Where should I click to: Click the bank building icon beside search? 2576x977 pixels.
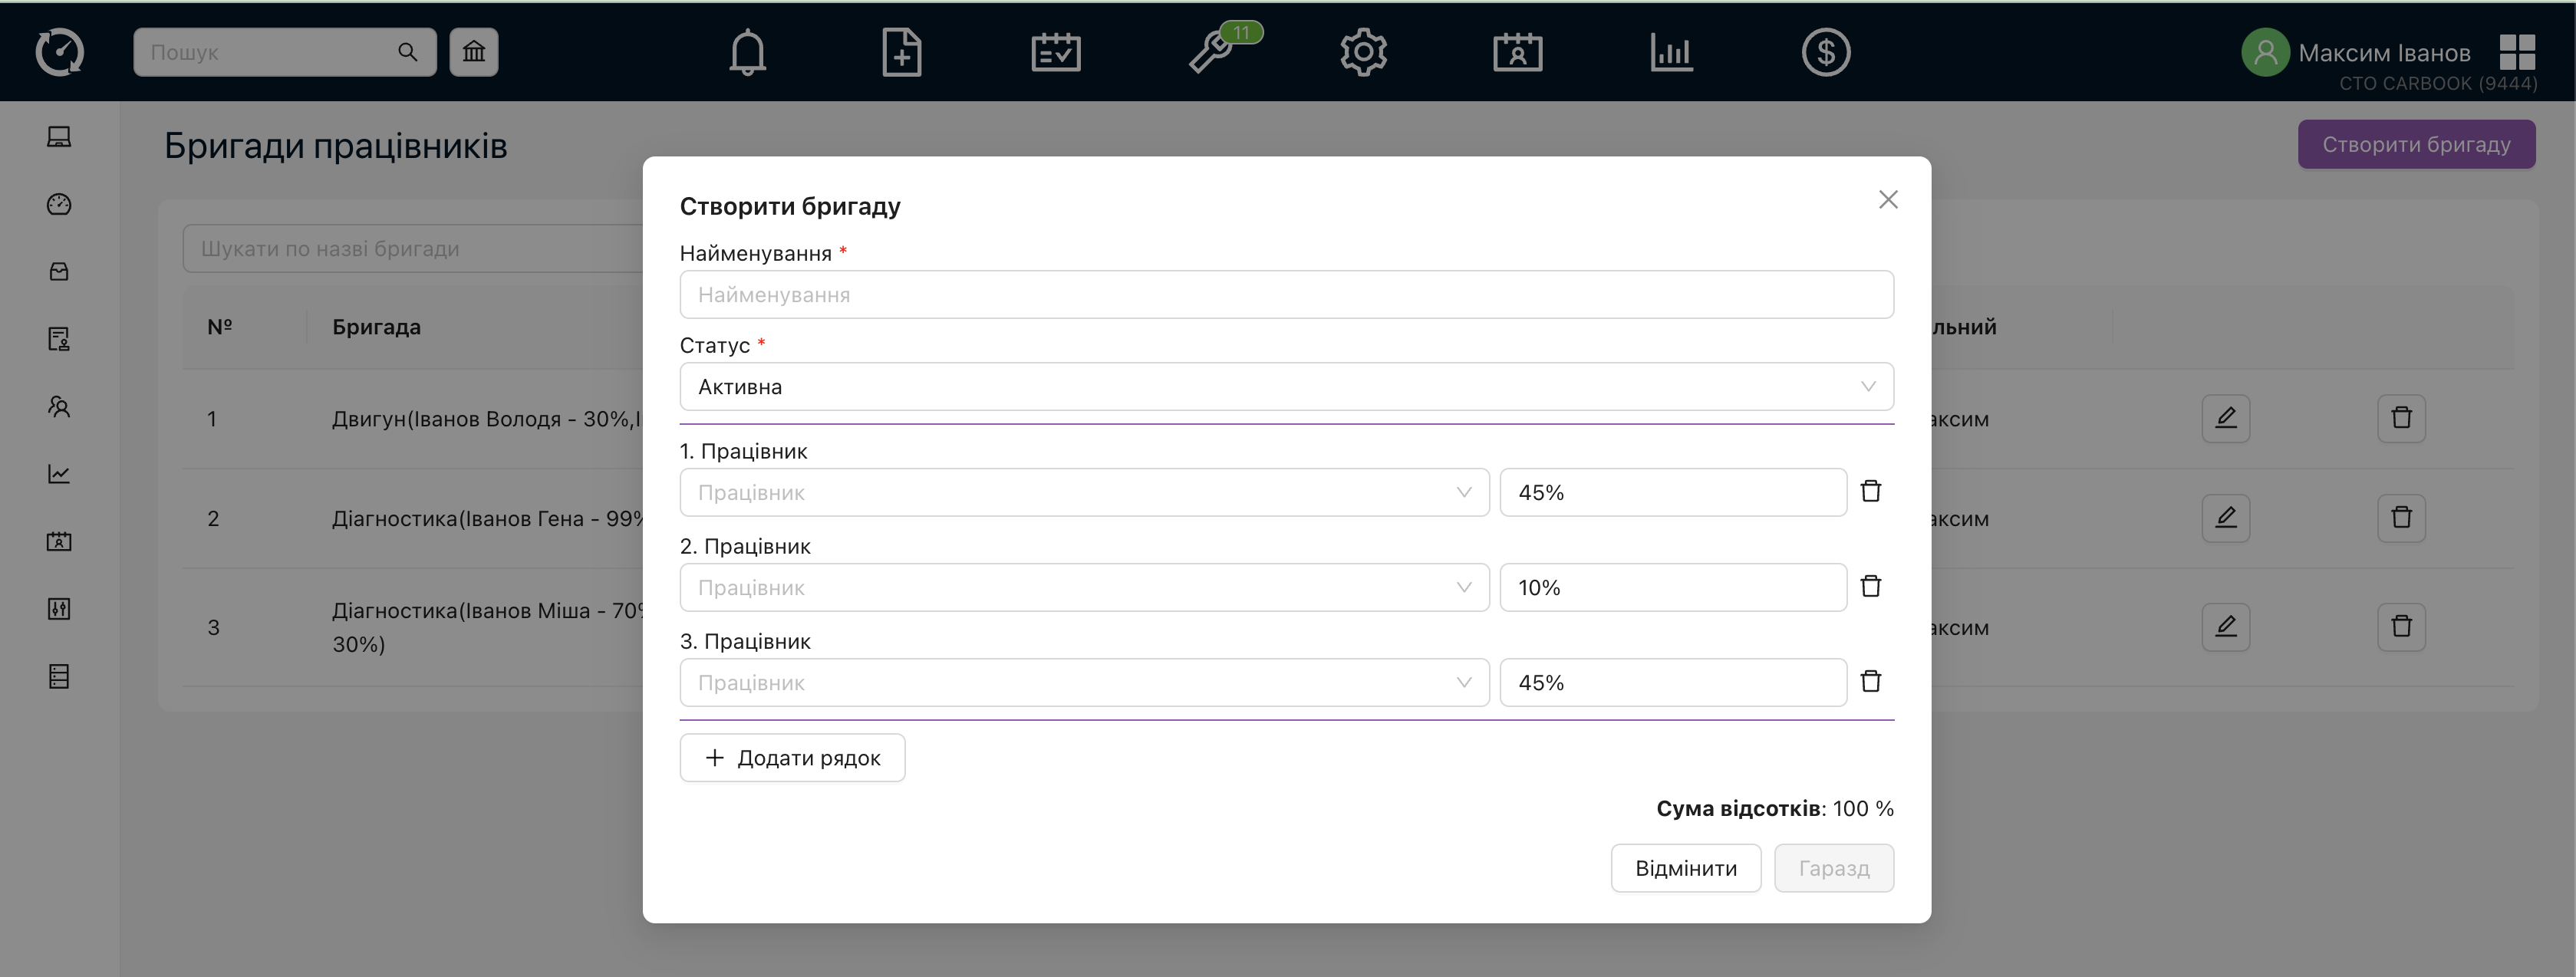coord(474,52)
